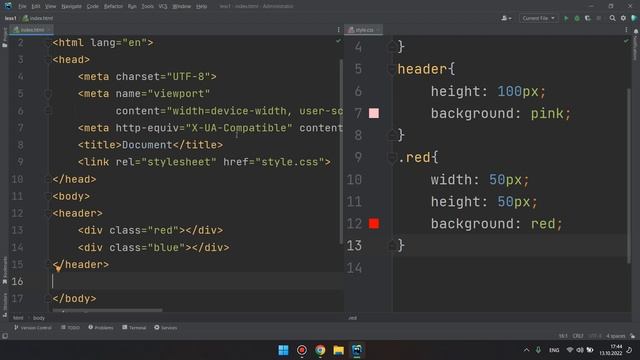
Task: Open the Bookmarks tool window on the left strip
Action: [x=4, y=270]
